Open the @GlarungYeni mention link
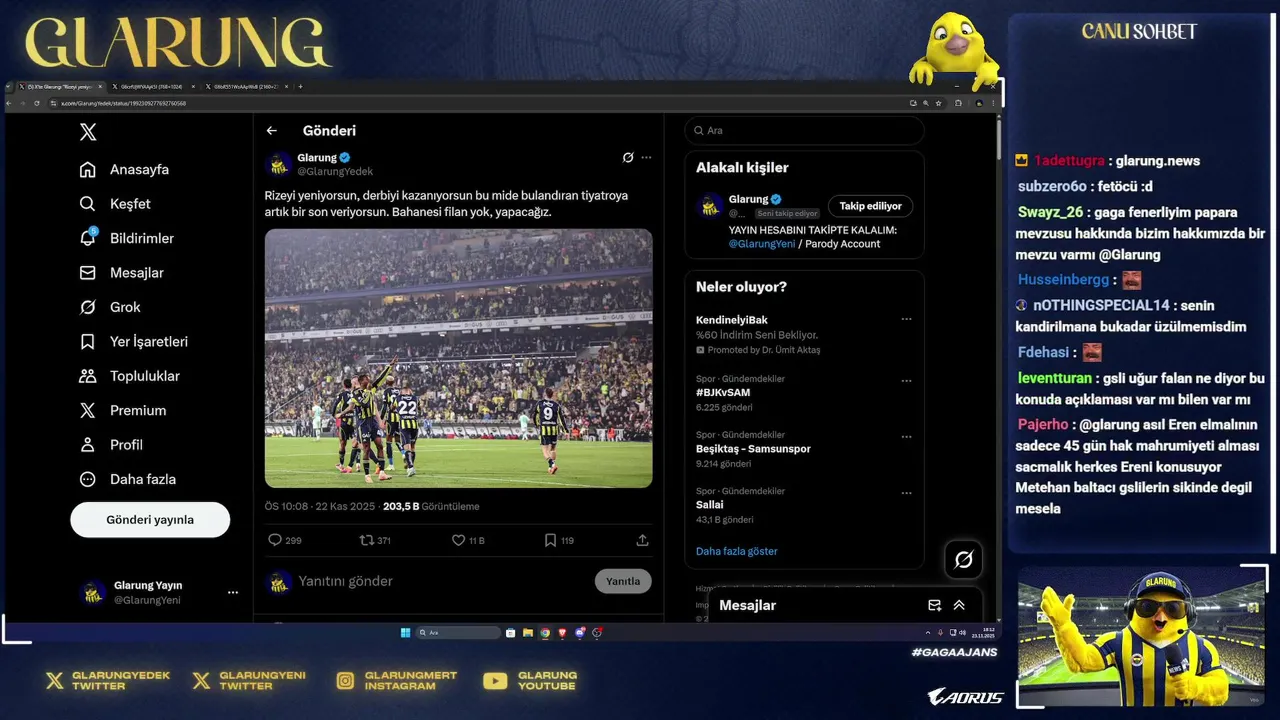The width and height of the screenshot is (1280, 720). [x=762, y=244]
